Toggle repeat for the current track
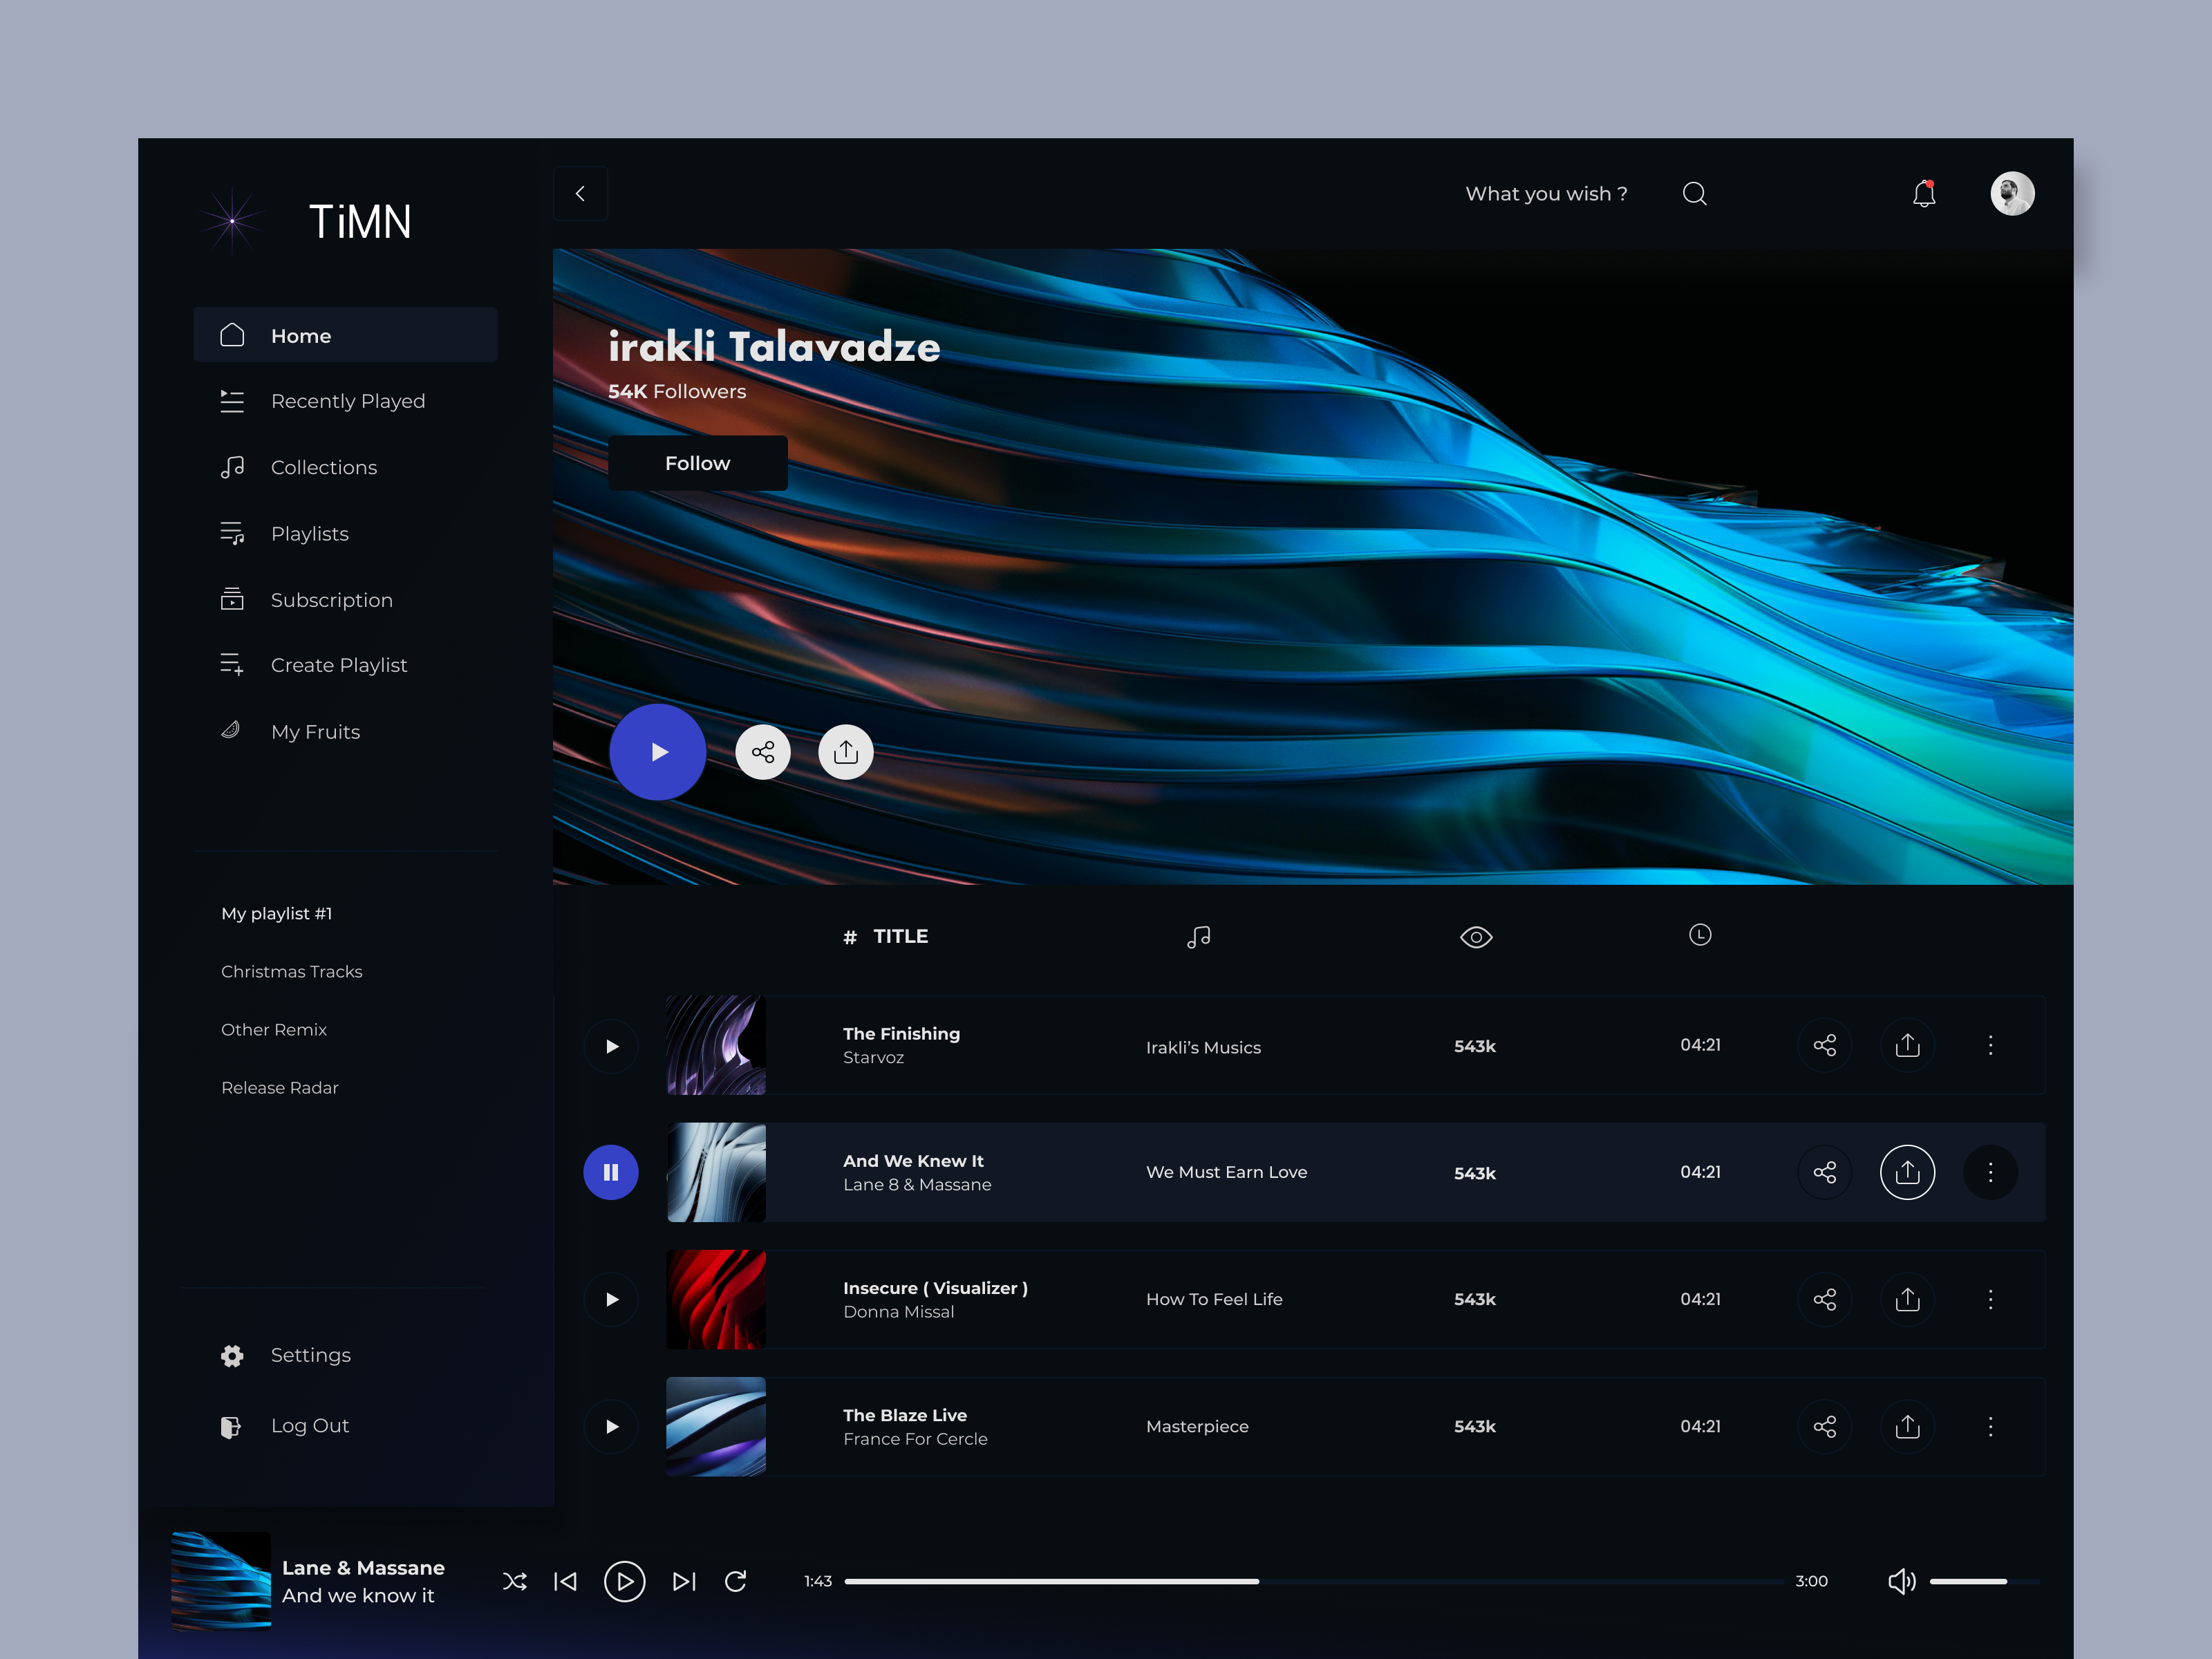The image size is (2212, 1659). click(x=736, y=1581)
